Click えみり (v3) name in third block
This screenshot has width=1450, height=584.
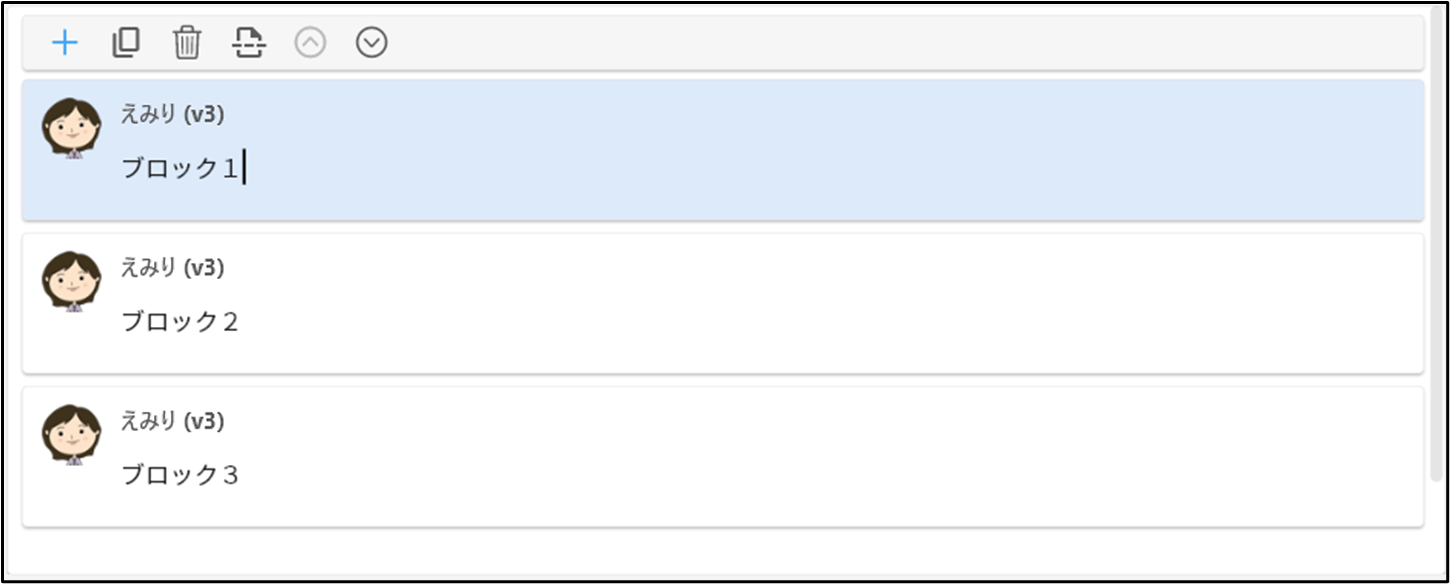click(172, 421)
